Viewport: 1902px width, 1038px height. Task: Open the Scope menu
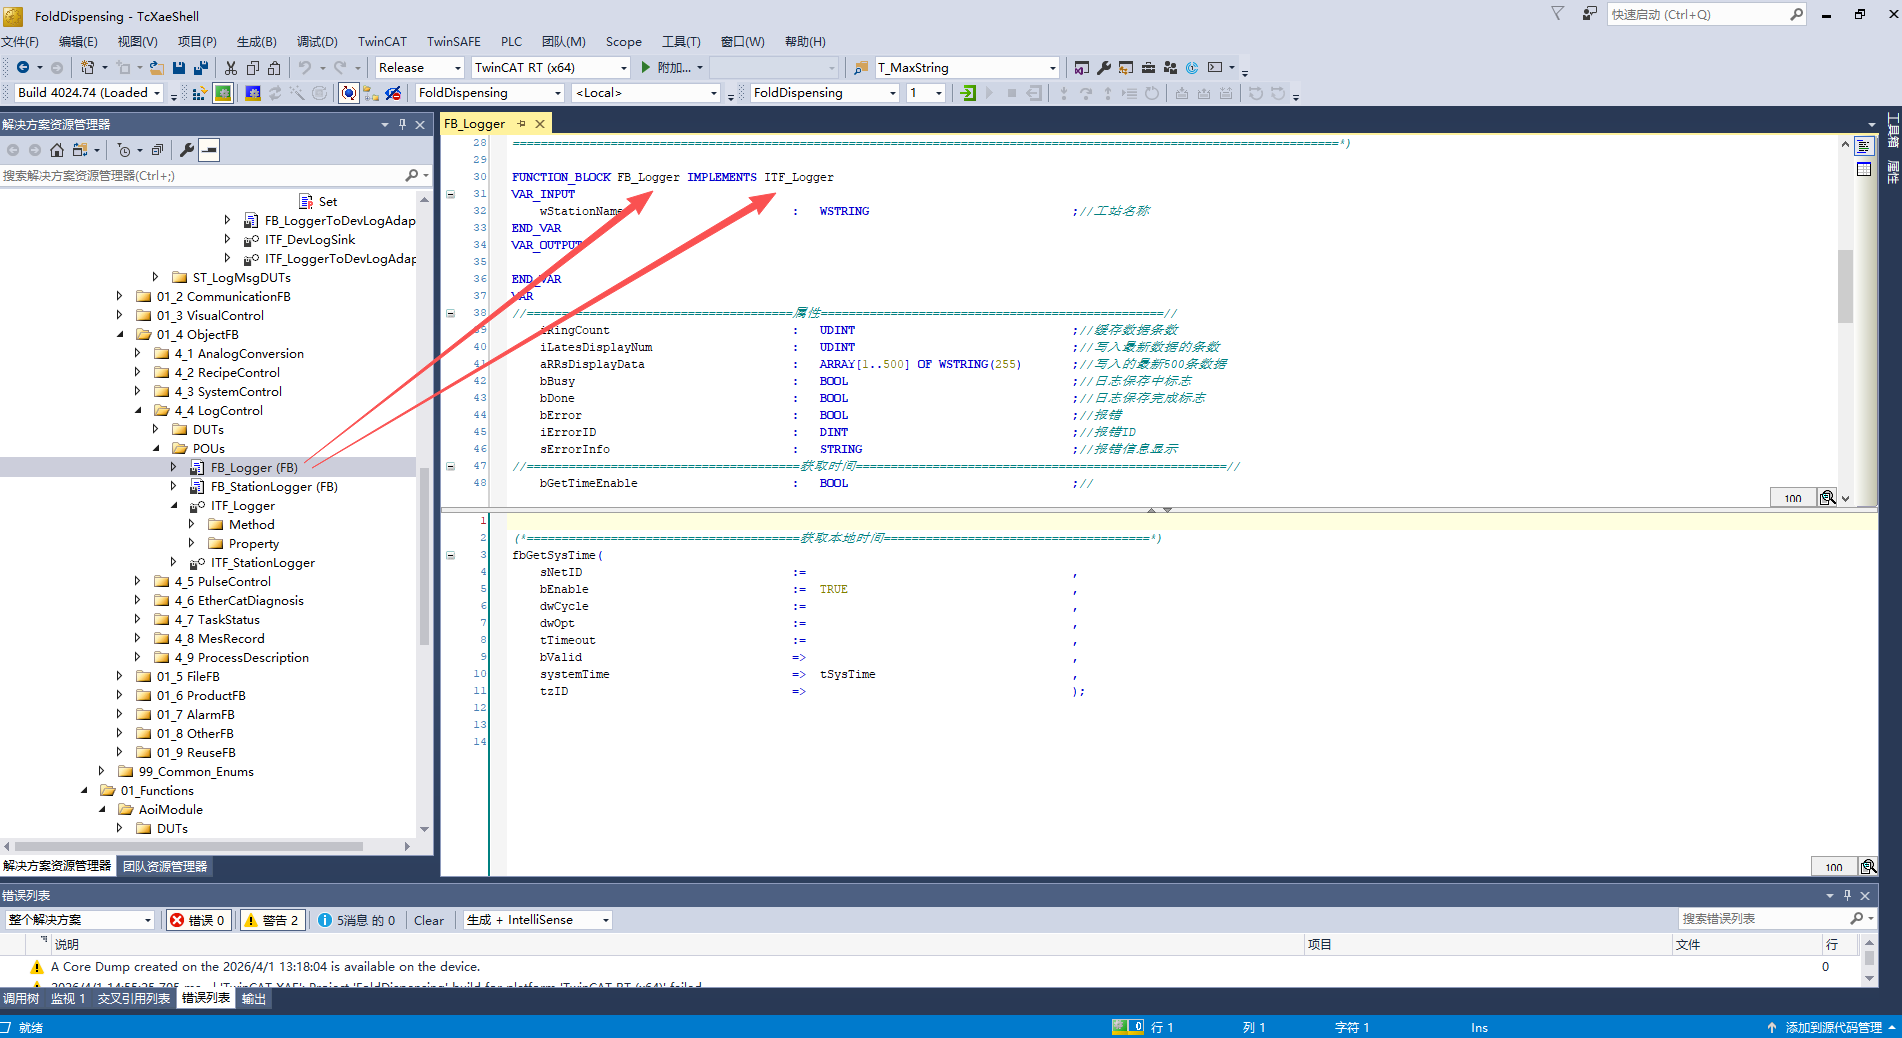tap(623, 42)
